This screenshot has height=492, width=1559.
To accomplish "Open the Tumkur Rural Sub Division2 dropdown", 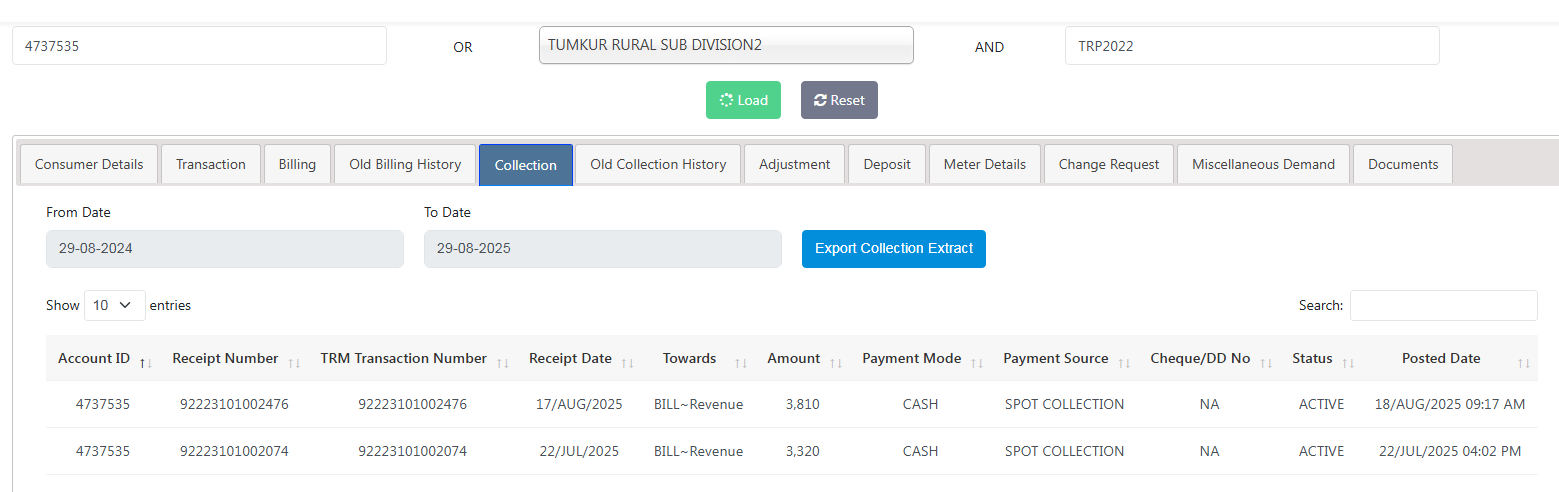I will tap(725, 45).
